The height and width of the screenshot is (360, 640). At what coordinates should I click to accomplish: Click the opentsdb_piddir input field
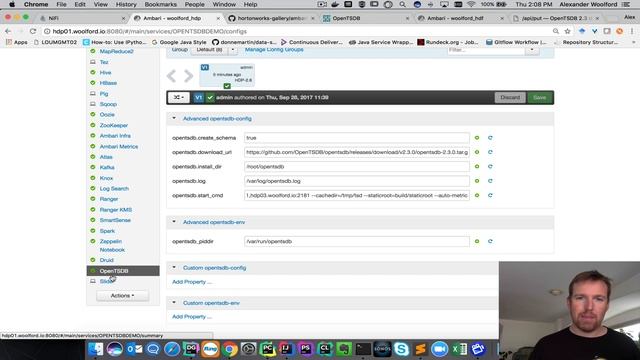pyautogui.click(x=357, y=241)
